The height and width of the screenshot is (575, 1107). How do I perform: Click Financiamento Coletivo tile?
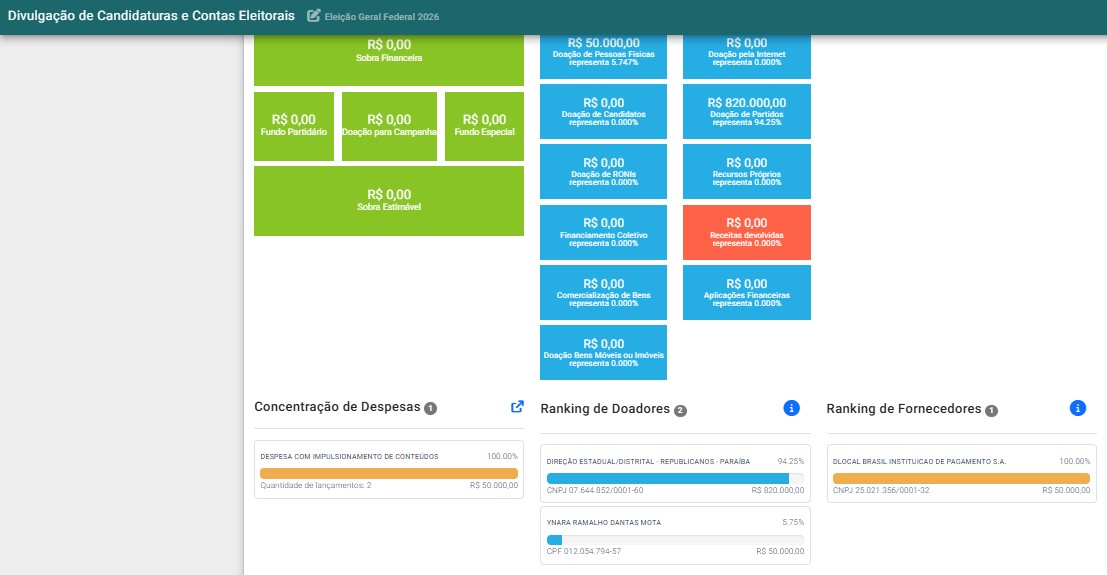[603, 232]
